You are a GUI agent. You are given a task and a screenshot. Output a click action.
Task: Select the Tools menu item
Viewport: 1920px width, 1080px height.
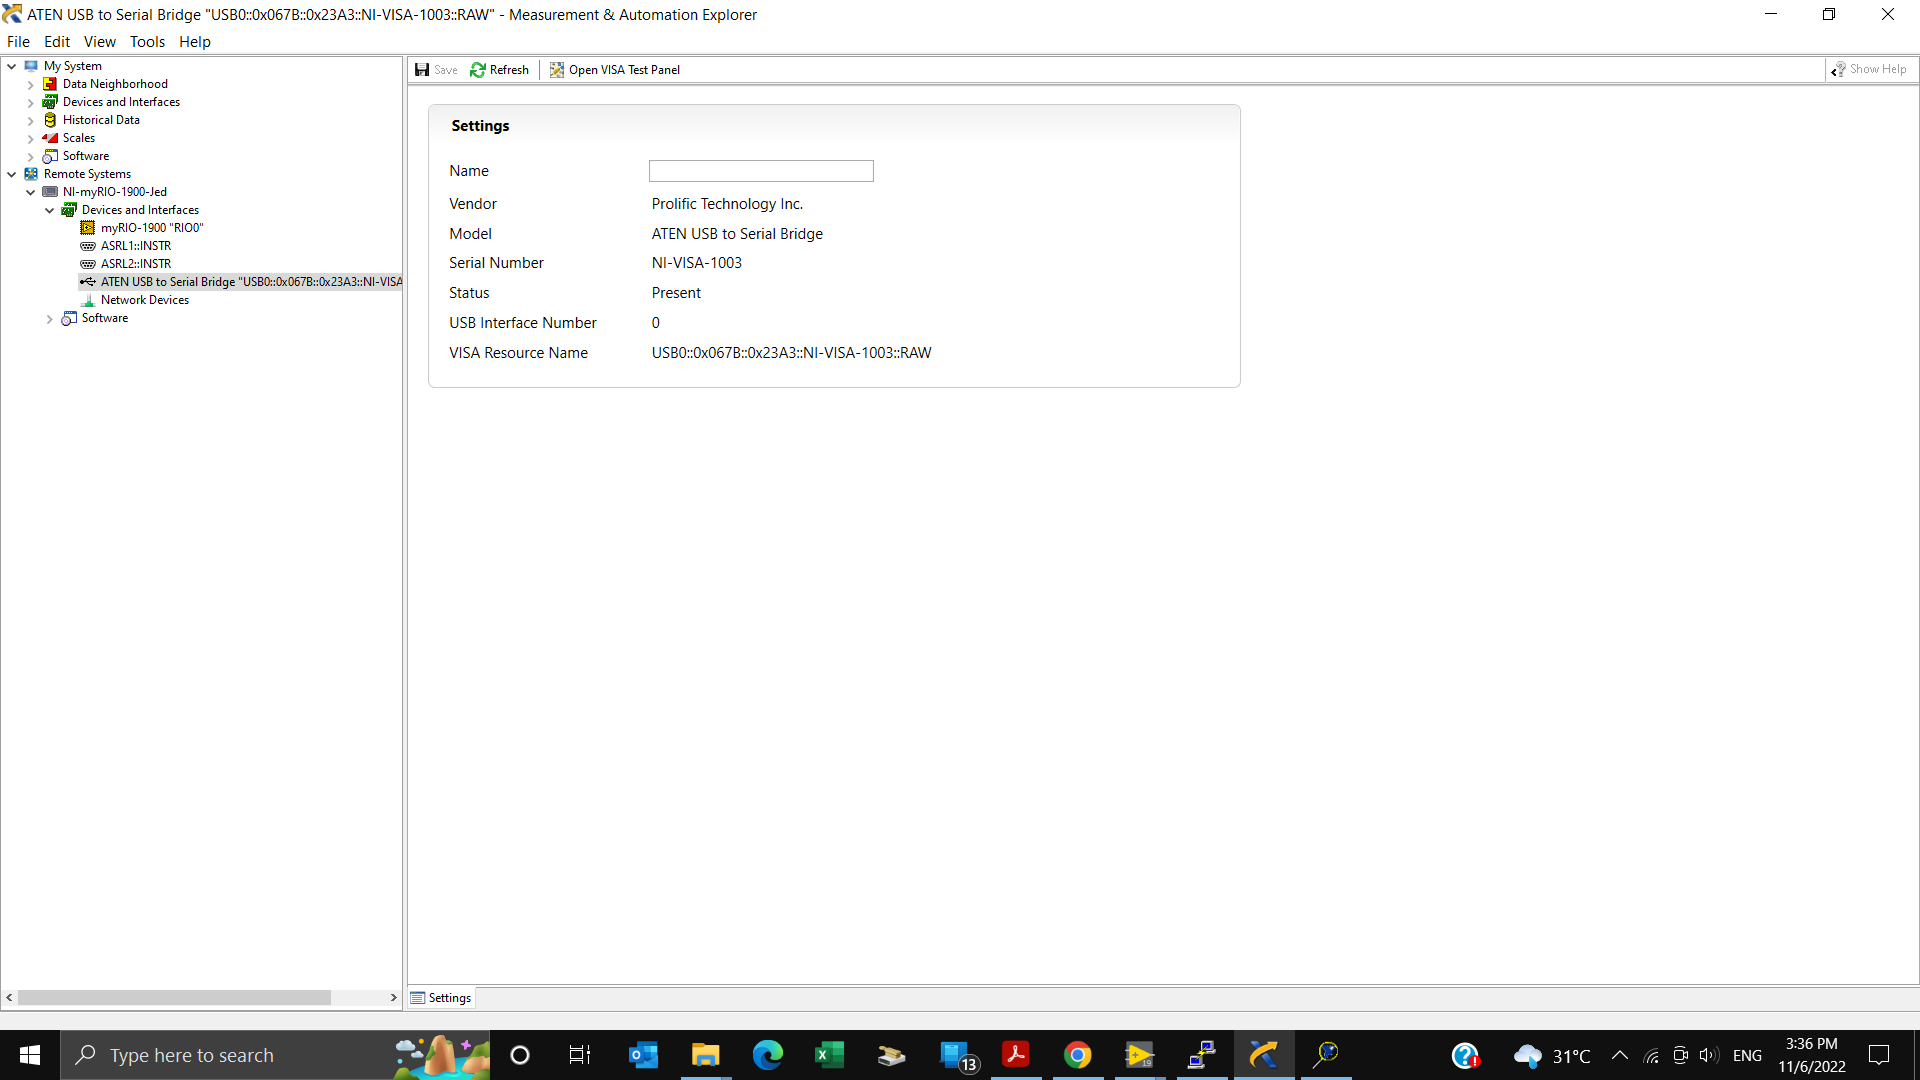[146, 42]
